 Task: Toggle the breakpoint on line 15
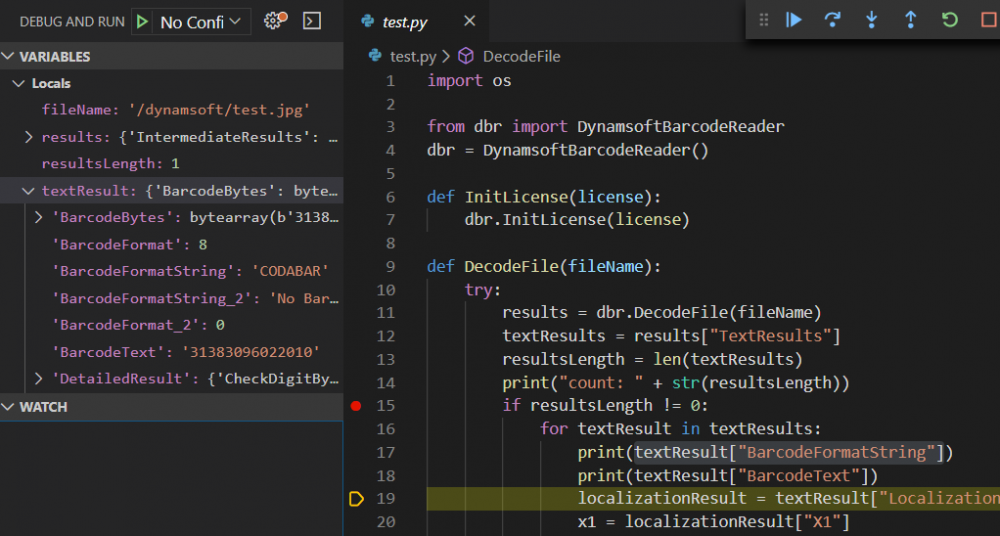click(356, 406)
